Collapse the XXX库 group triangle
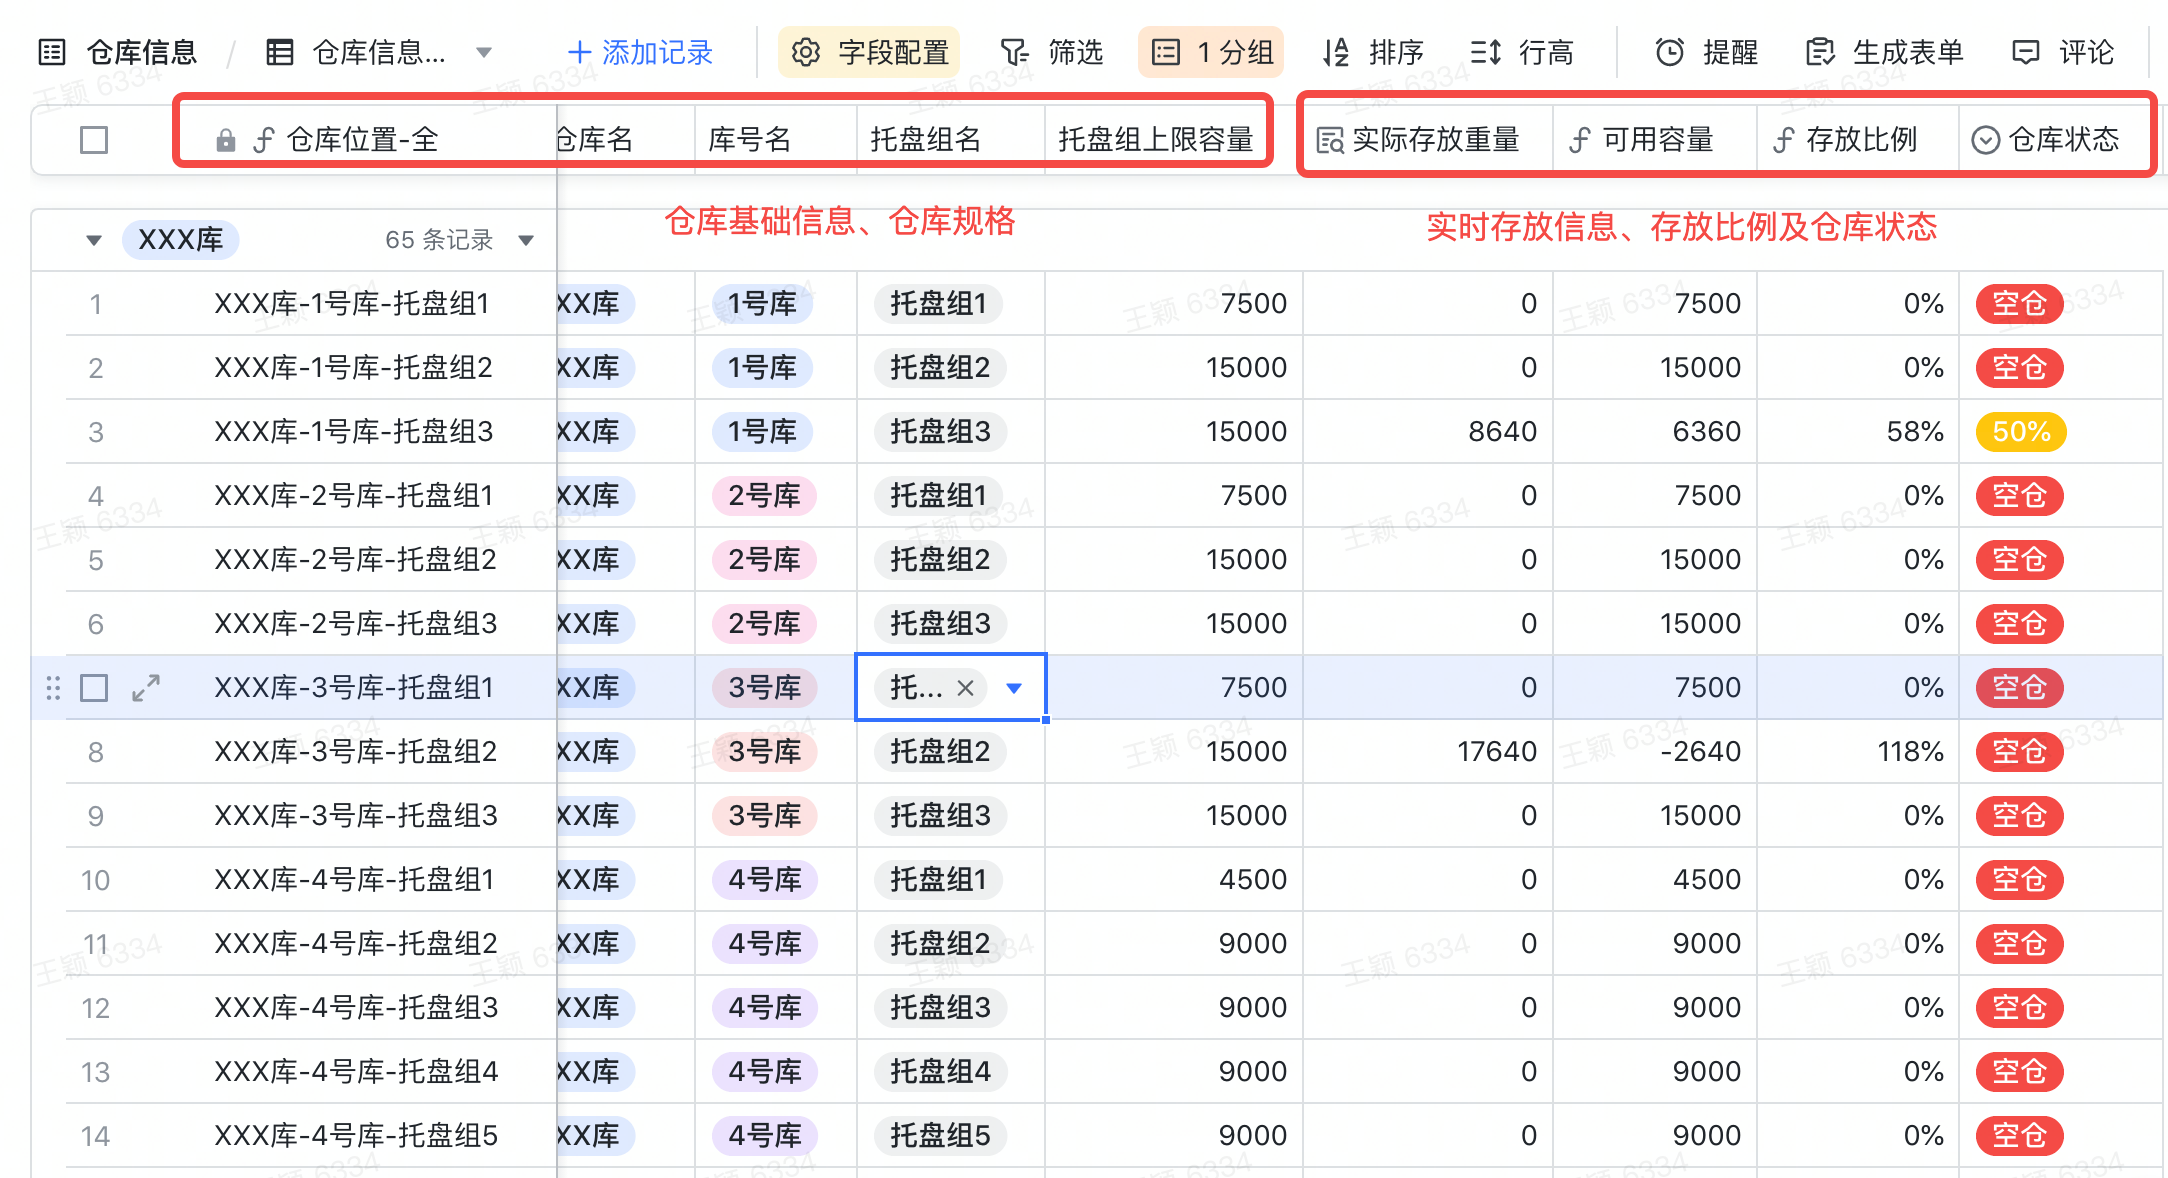Screen dimensions: 2168x1178 [94, 240]
